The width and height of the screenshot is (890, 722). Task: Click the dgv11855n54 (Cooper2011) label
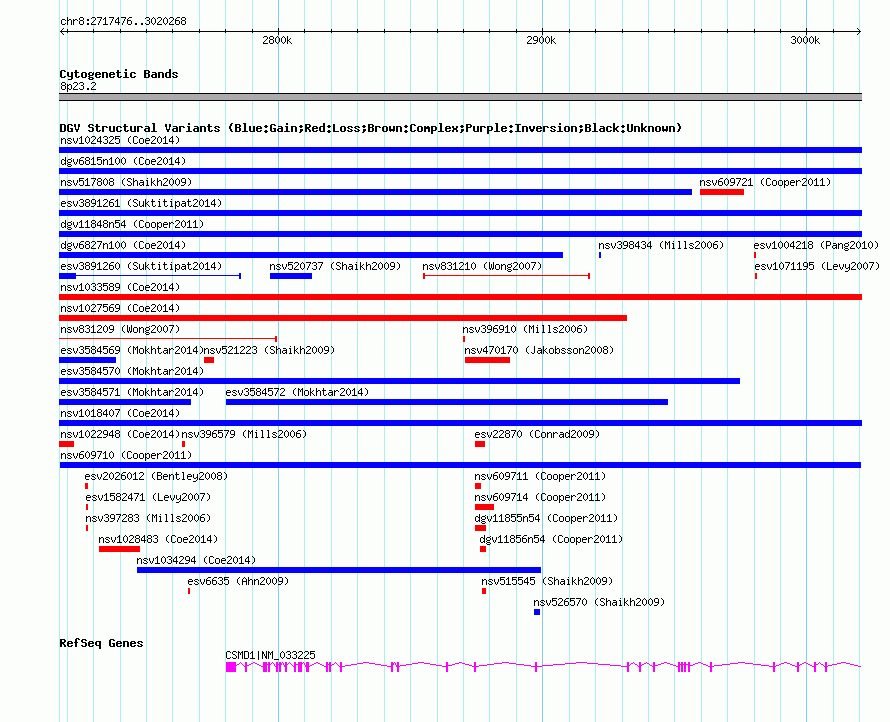coord(546,518)
